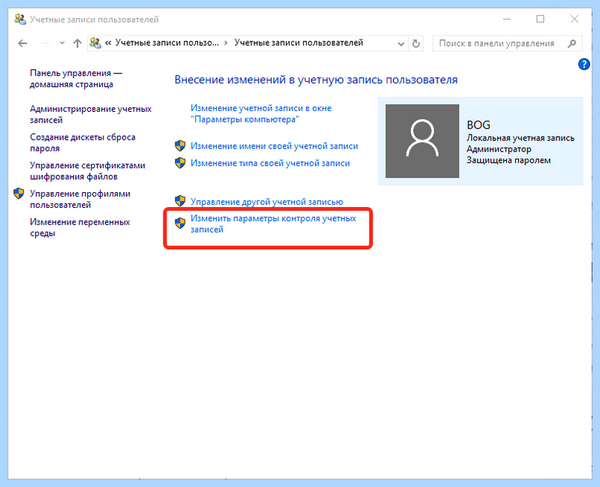600x487 pixels.
Task: Open Изменение переменных среды
Action: [x=80, y=227]
